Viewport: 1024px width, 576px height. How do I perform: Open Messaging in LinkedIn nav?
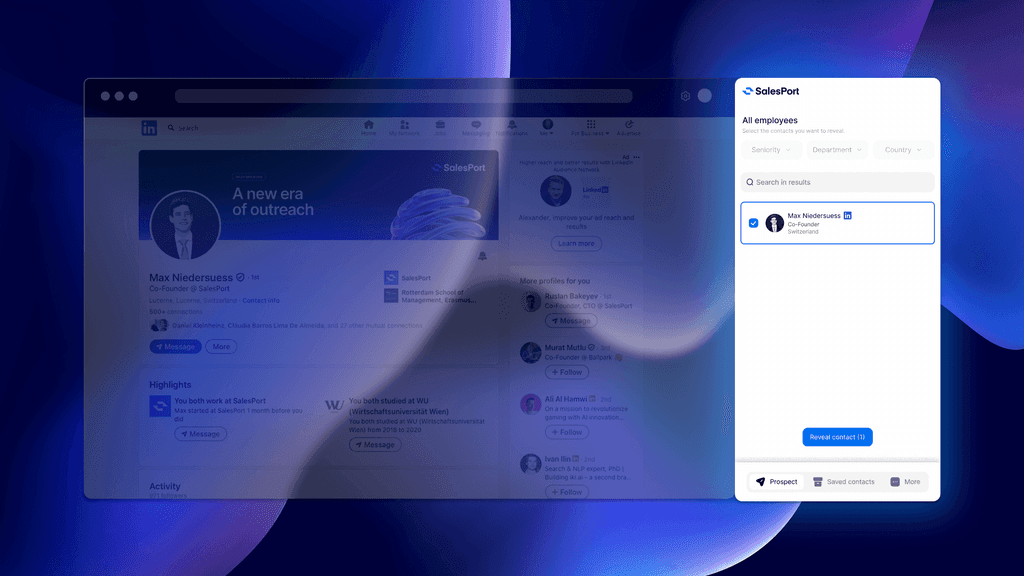475,128
